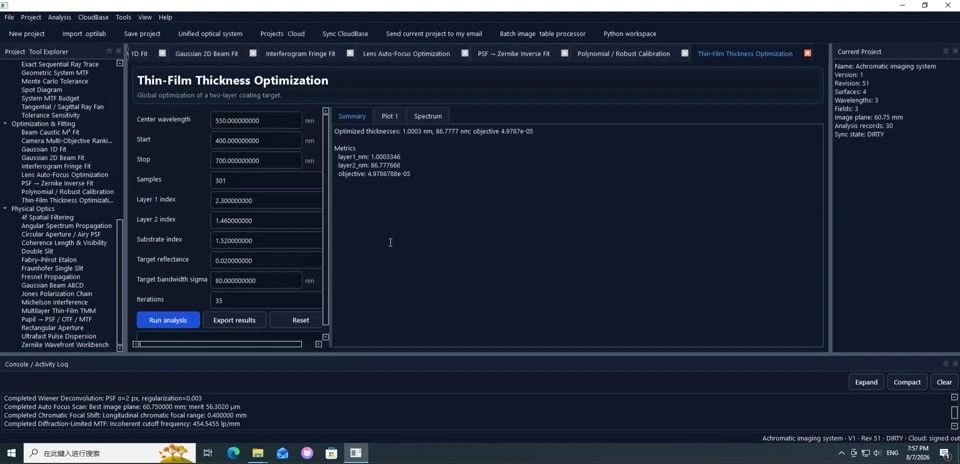Screen dimensions: 960x464
Task: Switch to the Spectrum result tab
Action: [427, 116]
